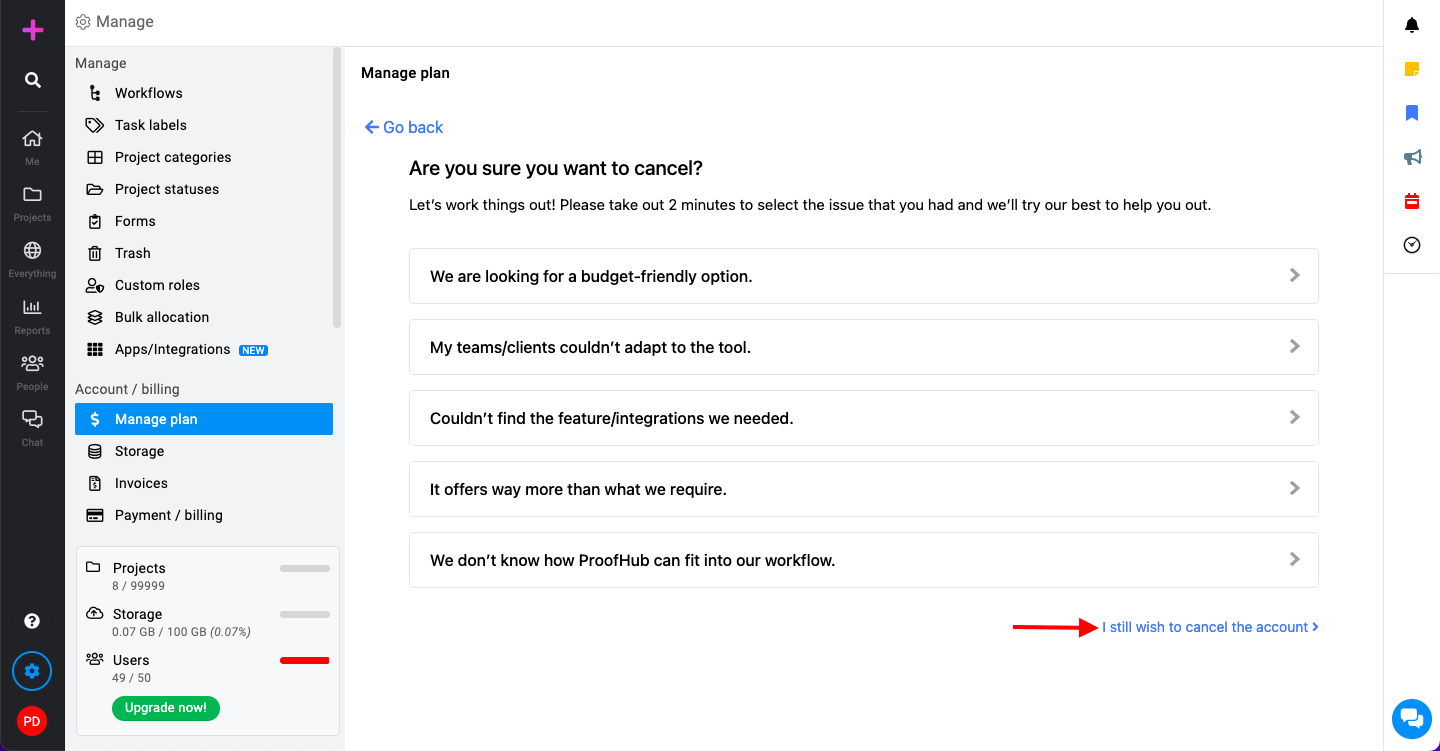This screenshot has width=1440, height=751.
Task: Click the help question mark icon
Action: click(x=32, y=621)
